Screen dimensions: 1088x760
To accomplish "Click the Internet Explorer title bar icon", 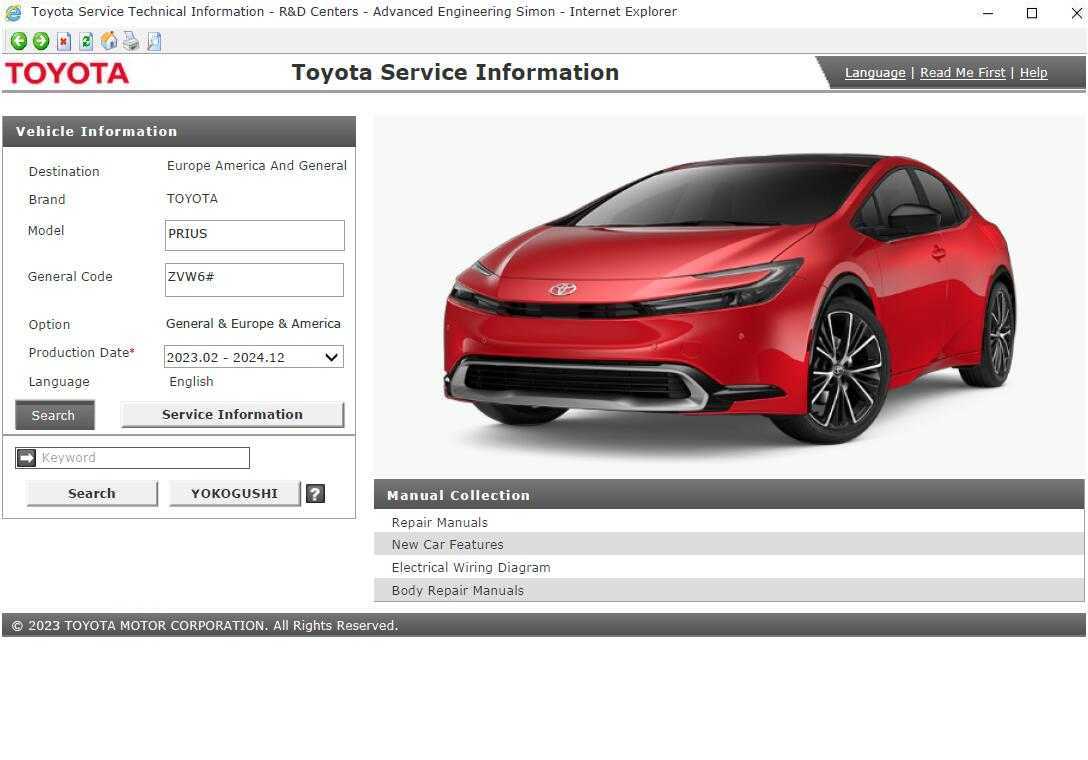I will (13, 12).
